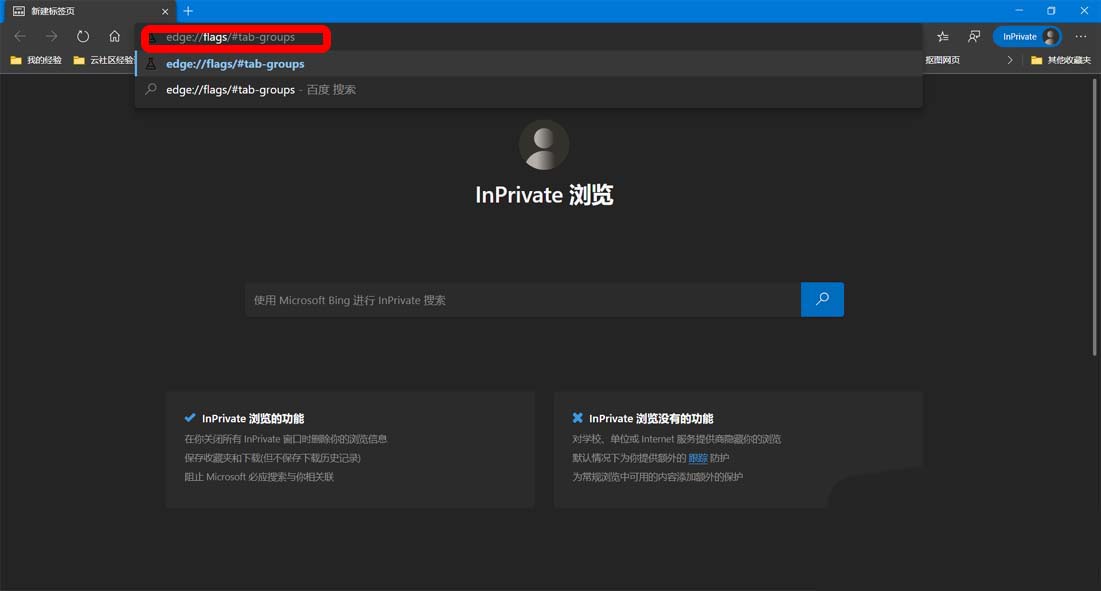This screenshot has width=1101, height=591.
Task: Select the edge://flags/#tab-groups navigation suggestion
Action: pos(235,63)
